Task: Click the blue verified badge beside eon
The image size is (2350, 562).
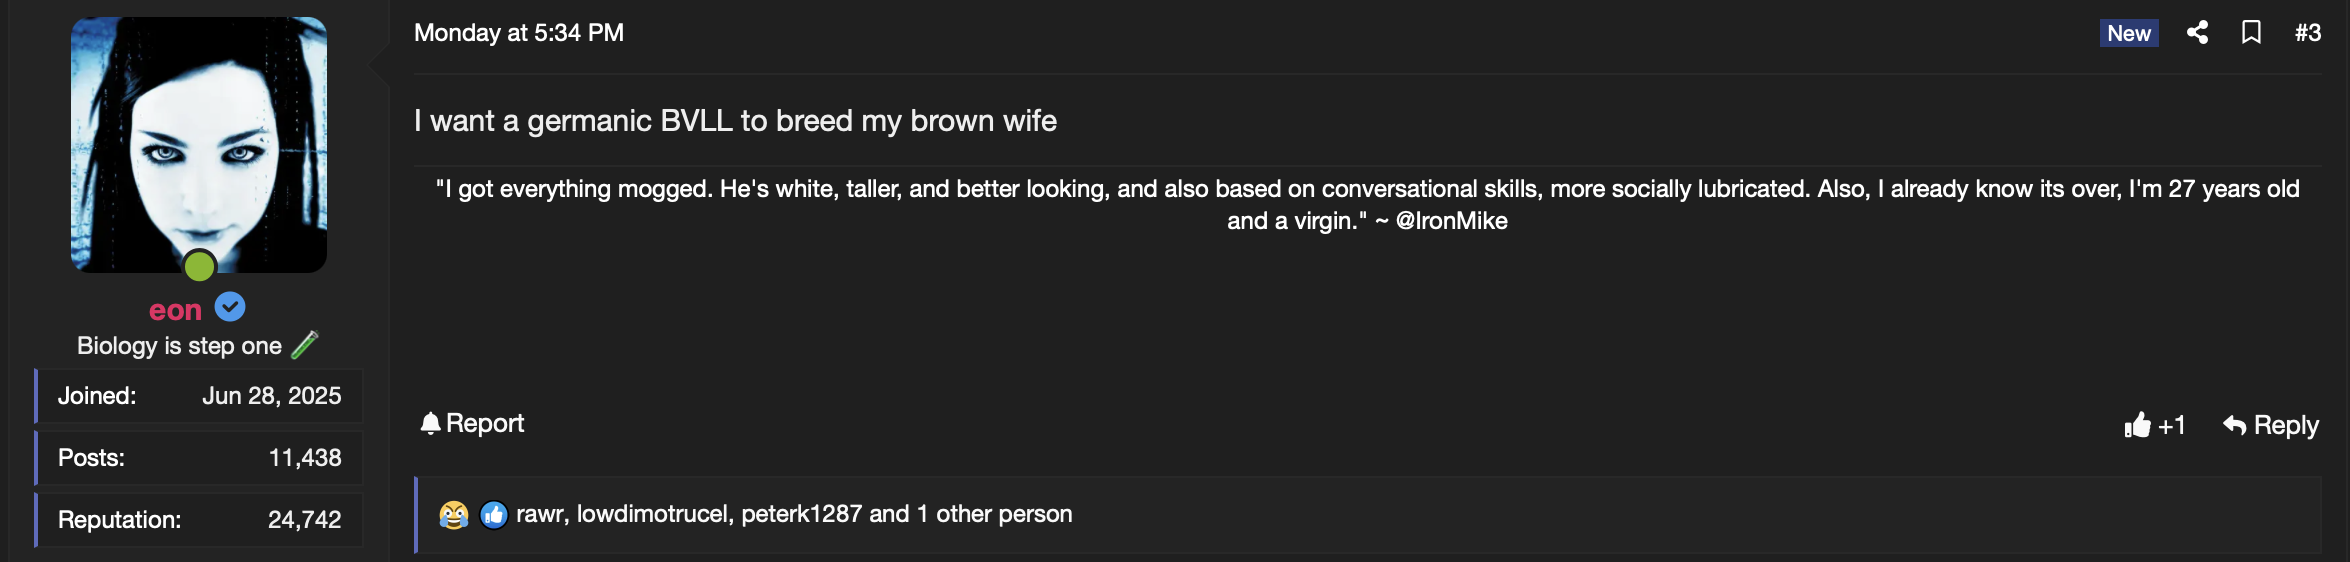Action: tap(230, 307)
